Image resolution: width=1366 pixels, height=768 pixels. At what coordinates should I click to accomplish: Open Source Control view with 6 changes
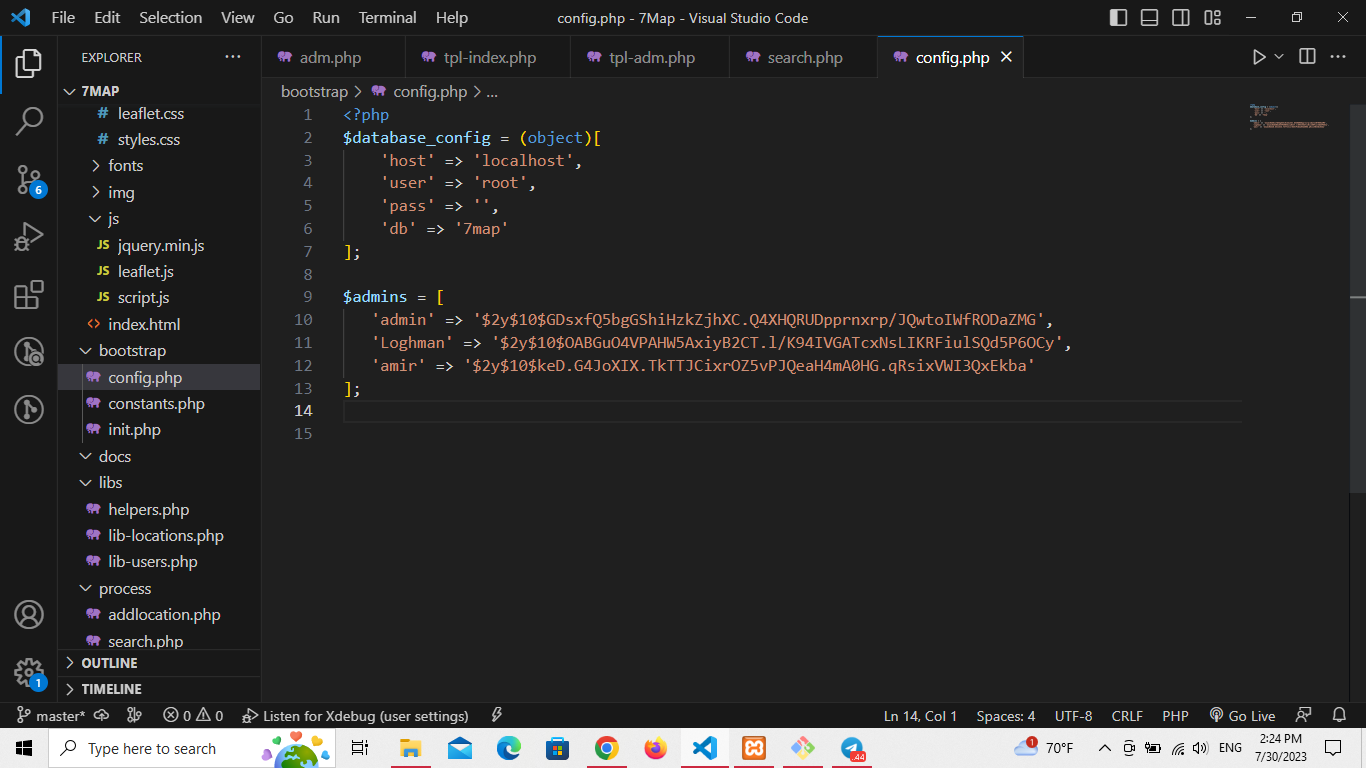[29, 180]
